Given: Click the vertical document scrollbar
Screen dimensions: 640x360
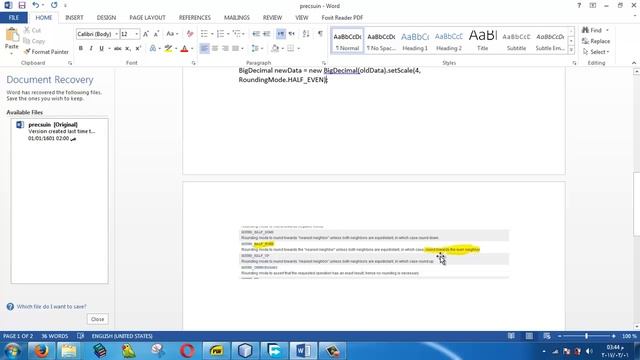Looking at the screenshot, I should (636, 204).
